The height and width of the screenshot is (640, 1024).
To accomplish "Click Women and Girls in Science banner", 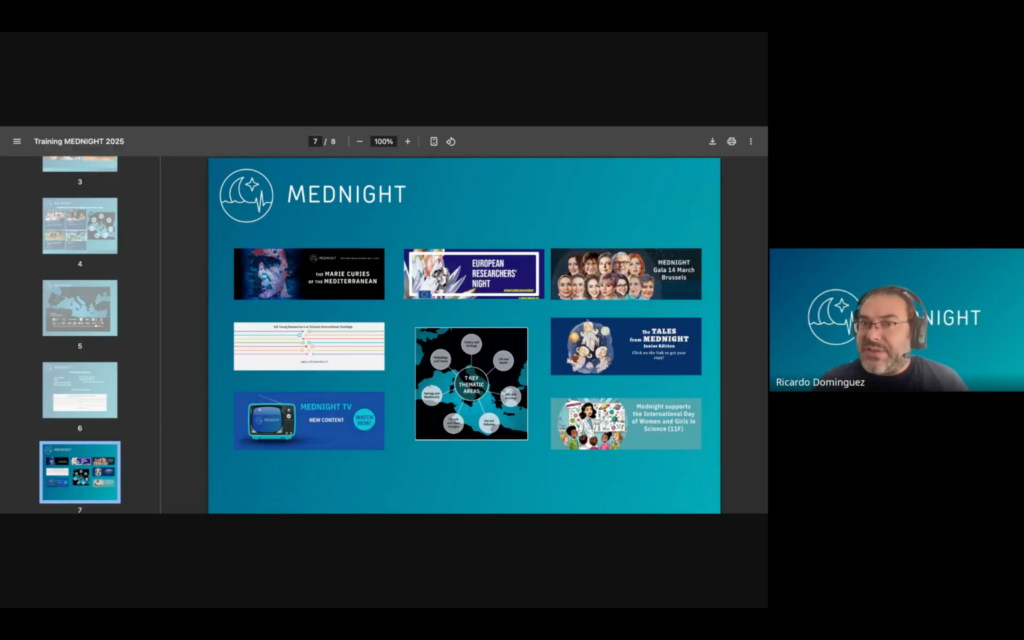I will (626, 424).
